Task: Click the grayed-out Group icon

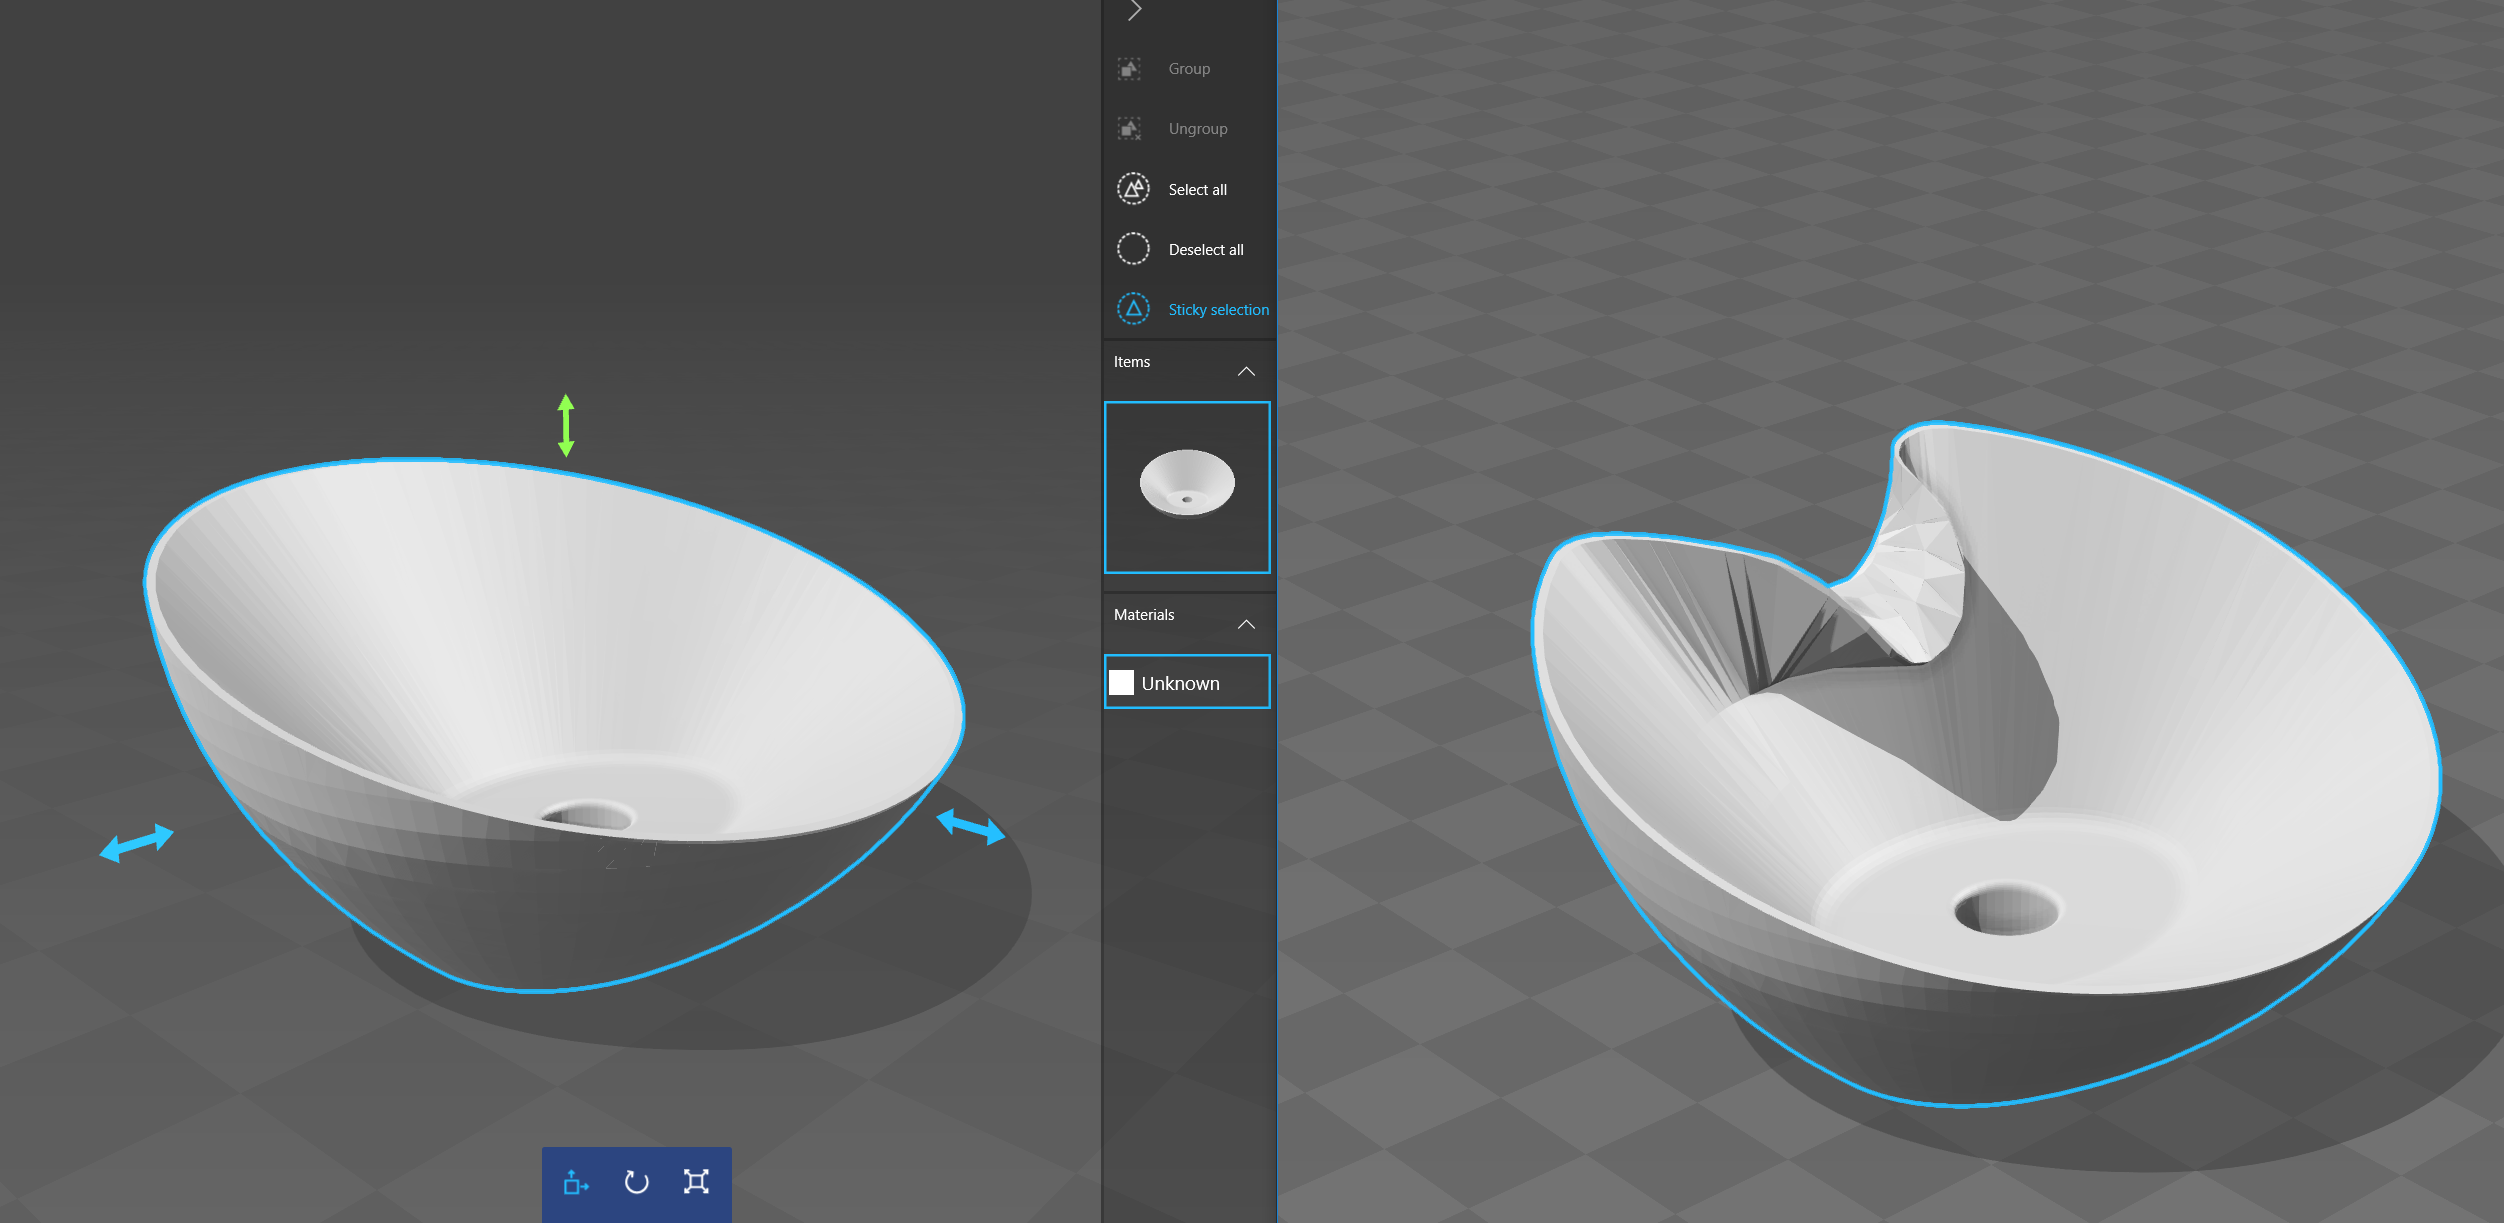Action: (1129, 68)
